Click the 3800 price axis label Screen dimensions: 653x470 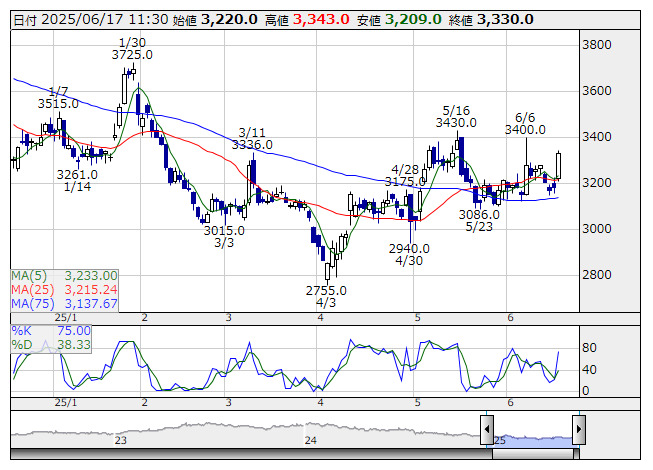[596, 45]
